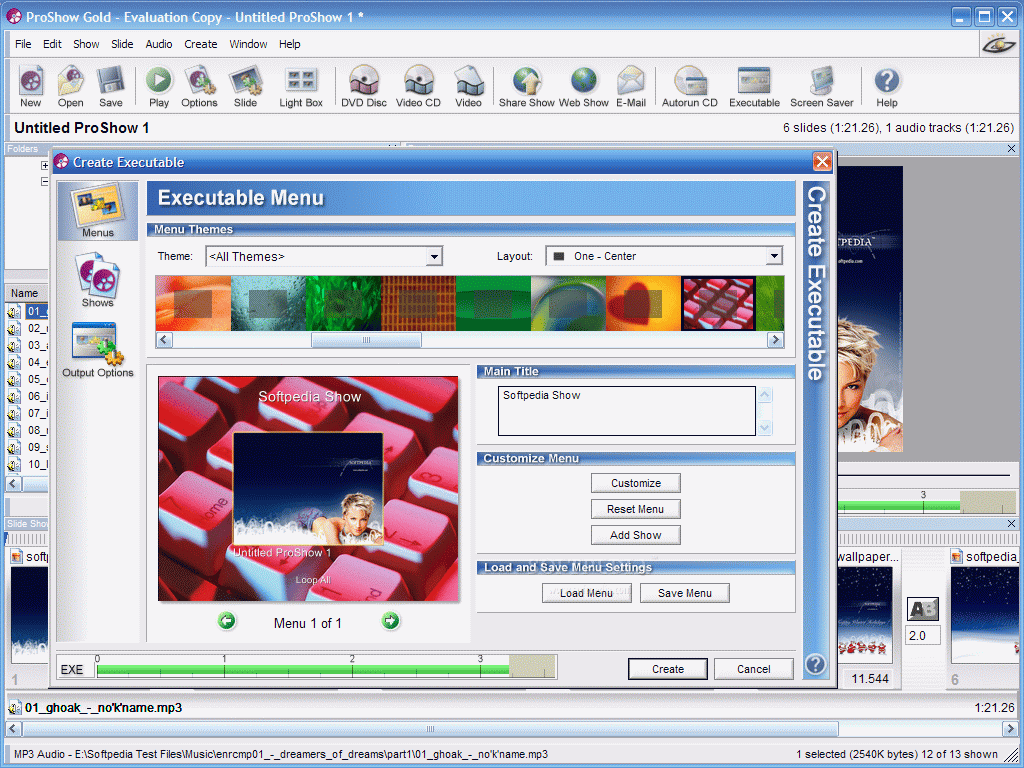Click the Add Show button
This screenshot has height=768, width=1024.
(635, 535)
